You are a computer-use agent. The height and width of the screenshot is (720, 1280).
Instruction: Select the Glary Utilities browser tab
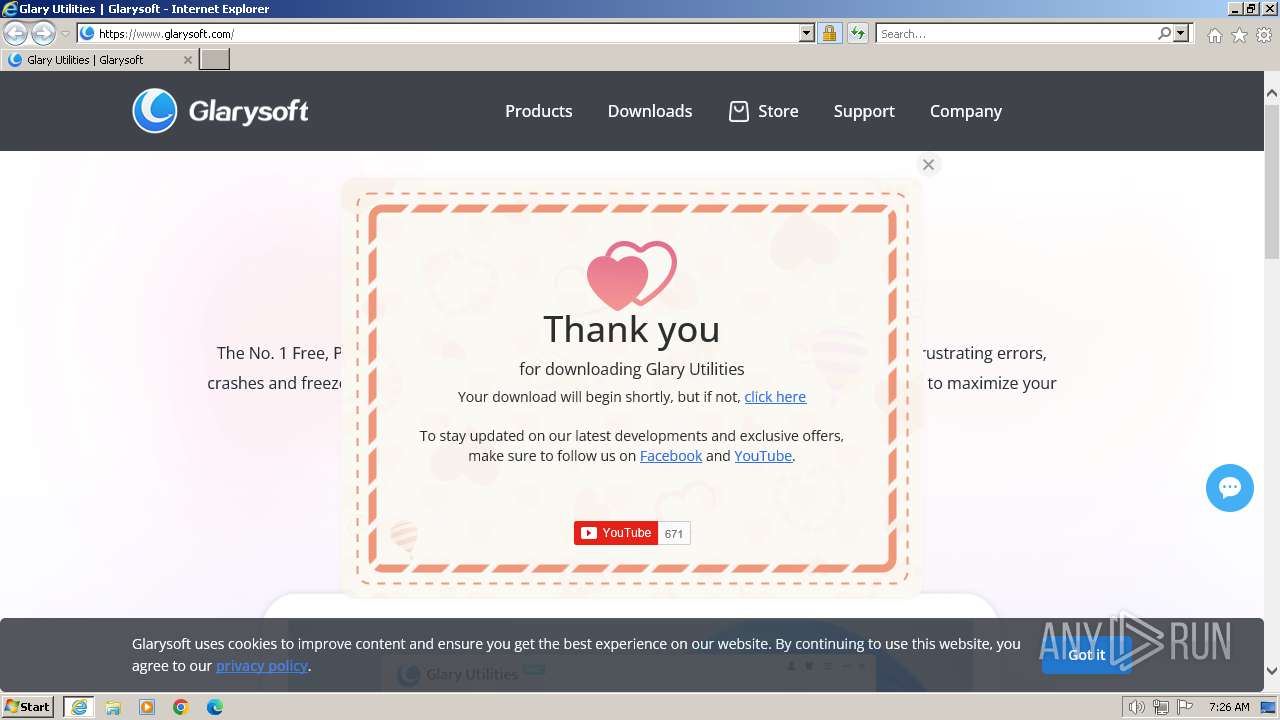pos(99,60)
